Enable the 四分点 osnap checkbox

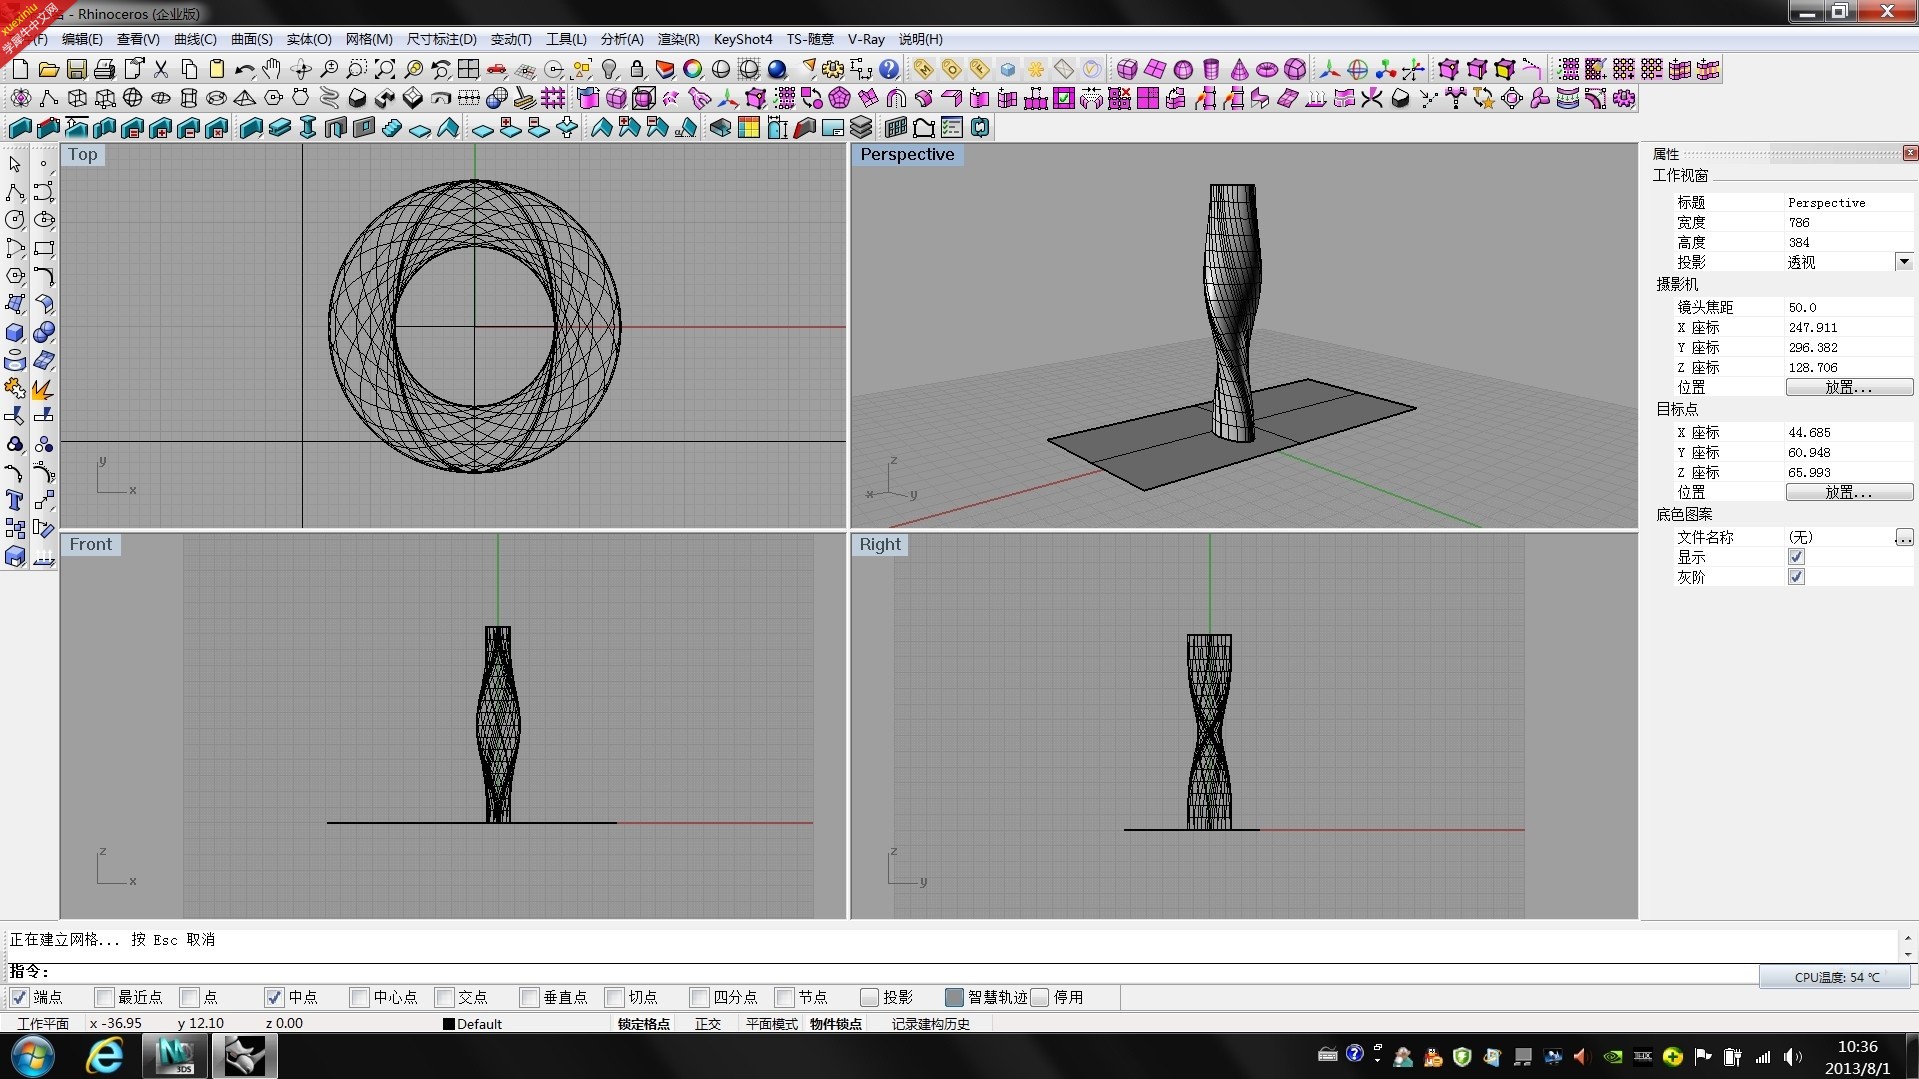point(699,997)
